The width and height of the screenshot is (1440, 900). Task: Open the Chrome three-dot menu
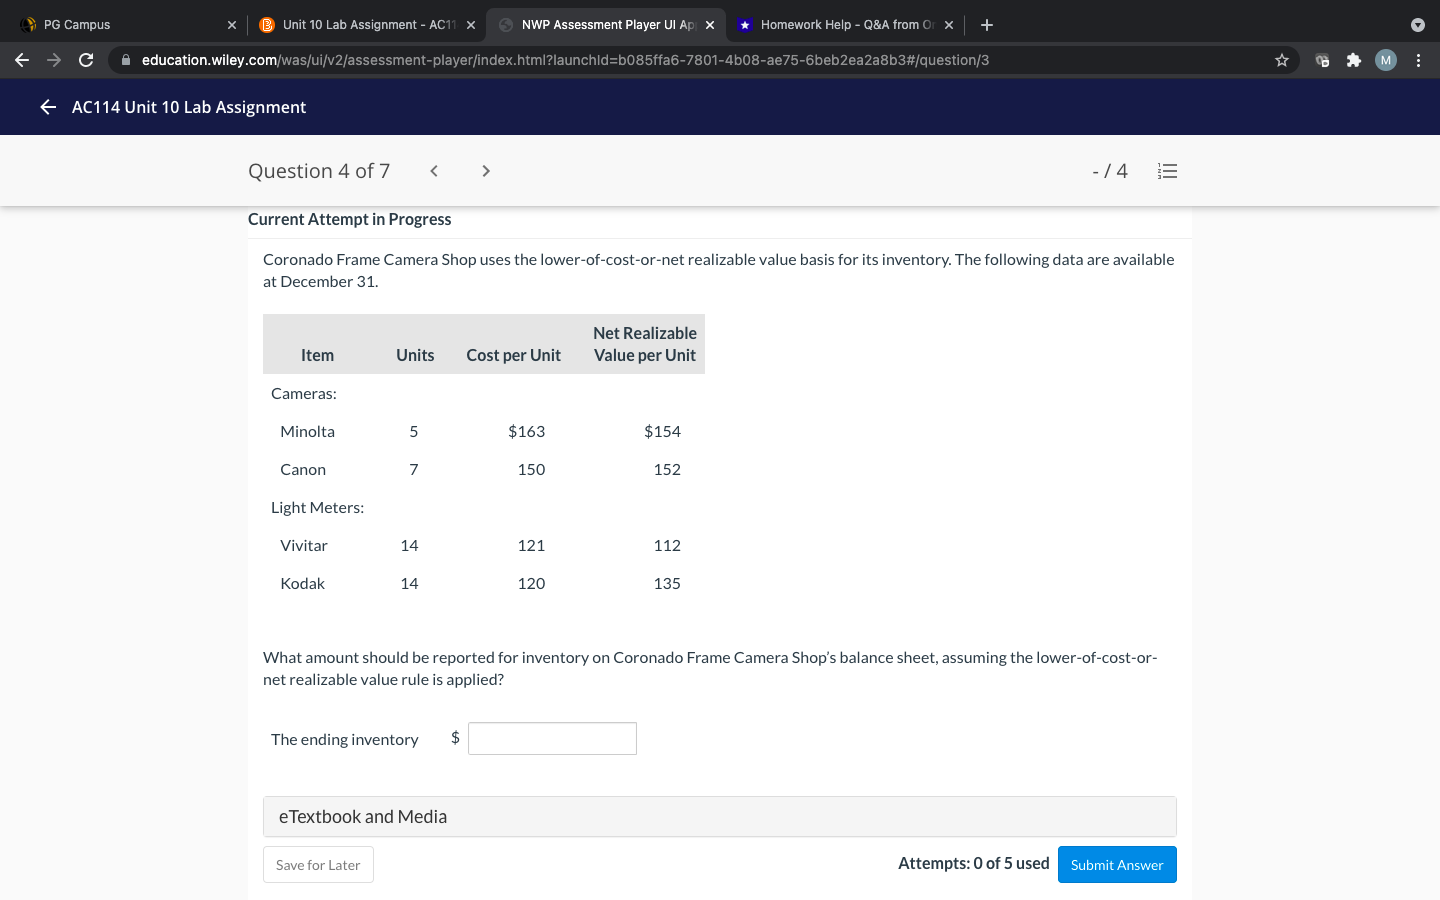click(1418, 60)
